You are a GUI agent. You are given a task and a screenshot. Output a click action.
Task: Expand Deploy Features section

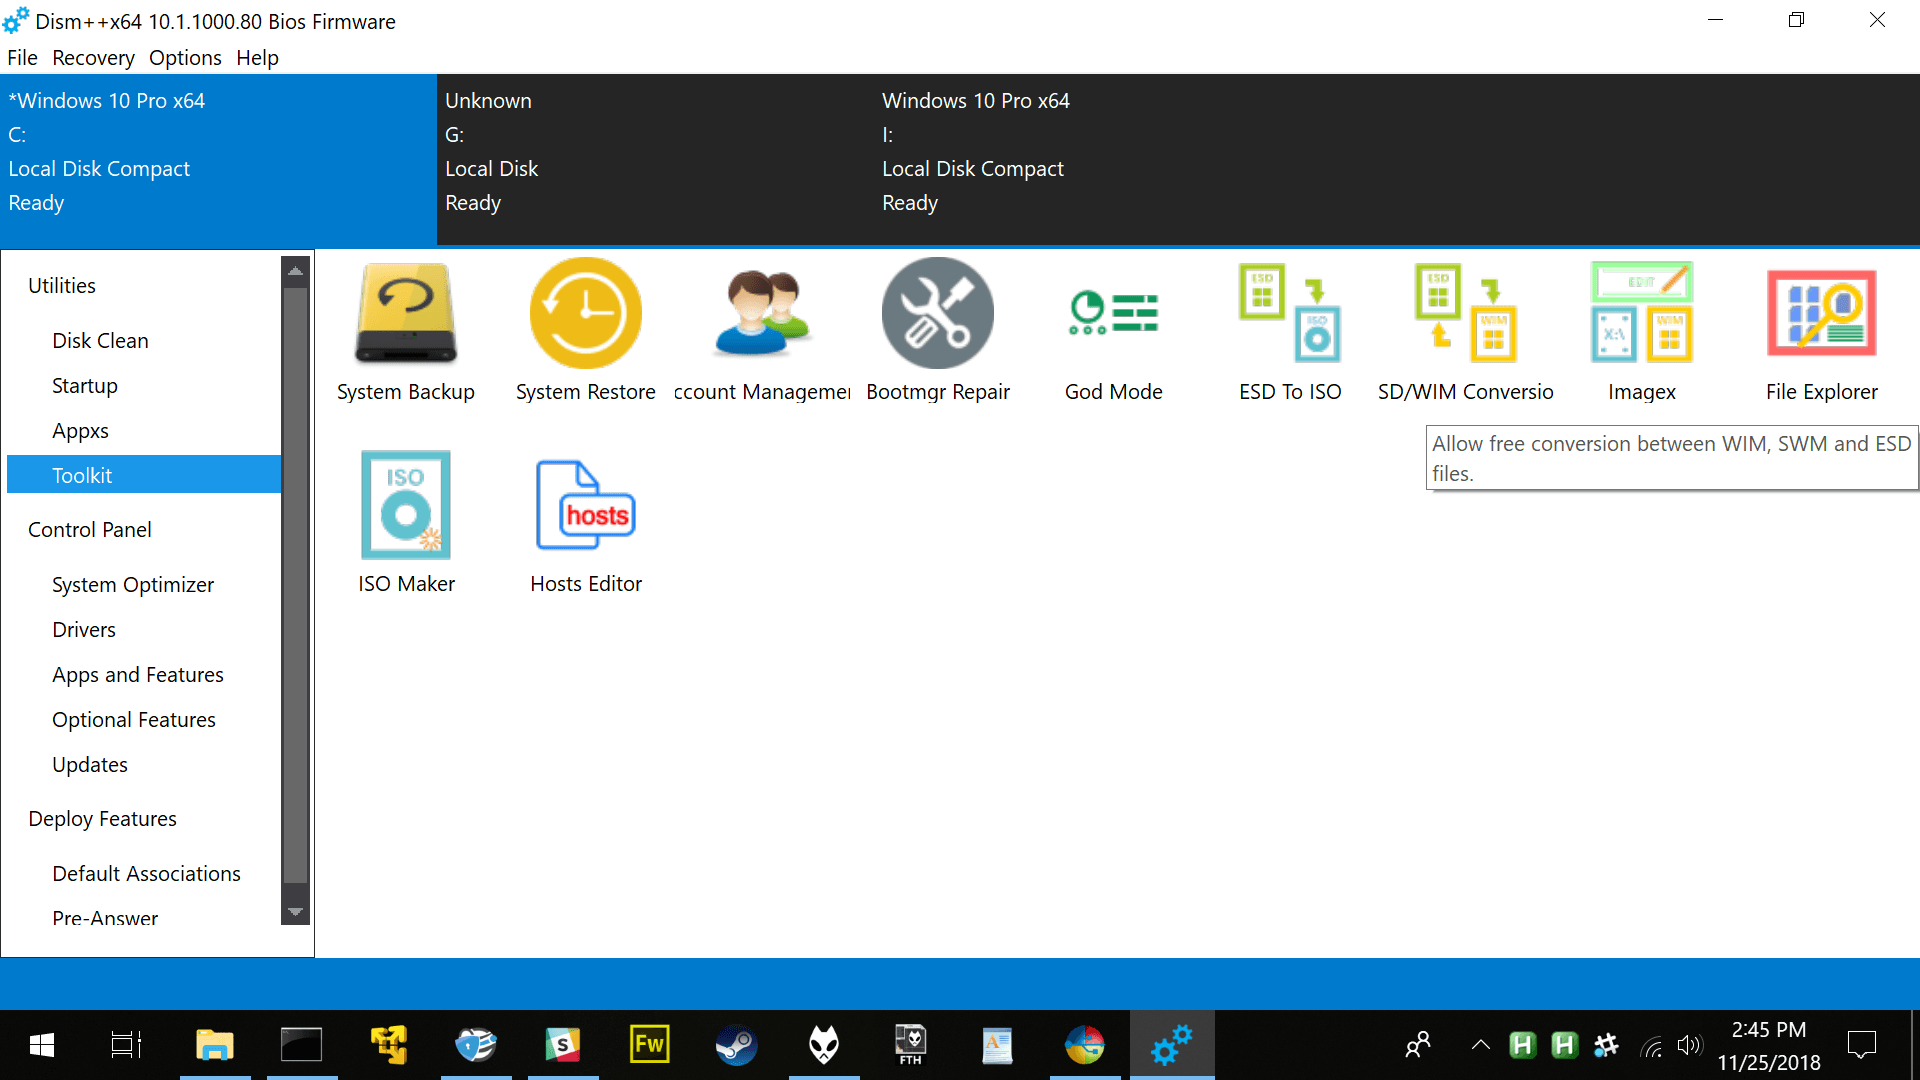[x=102, y=818]
